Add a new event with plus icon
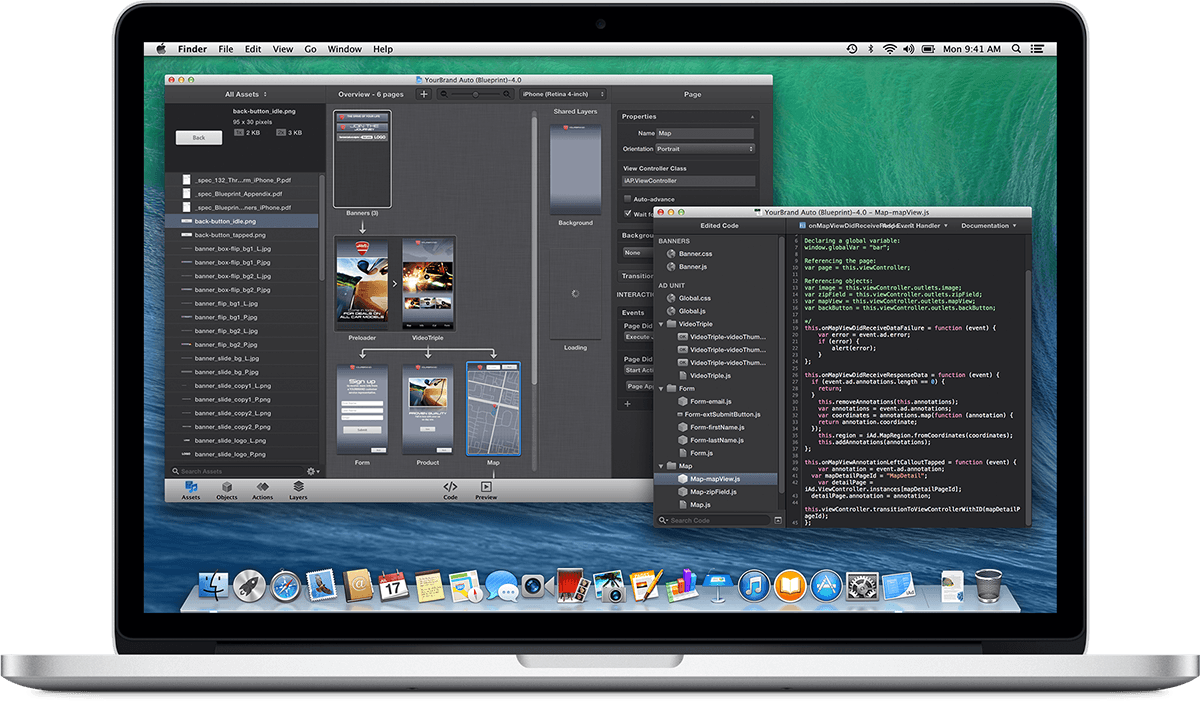Image resolution: width=1200 pixels, height=702 pixels. coord(627,404)
